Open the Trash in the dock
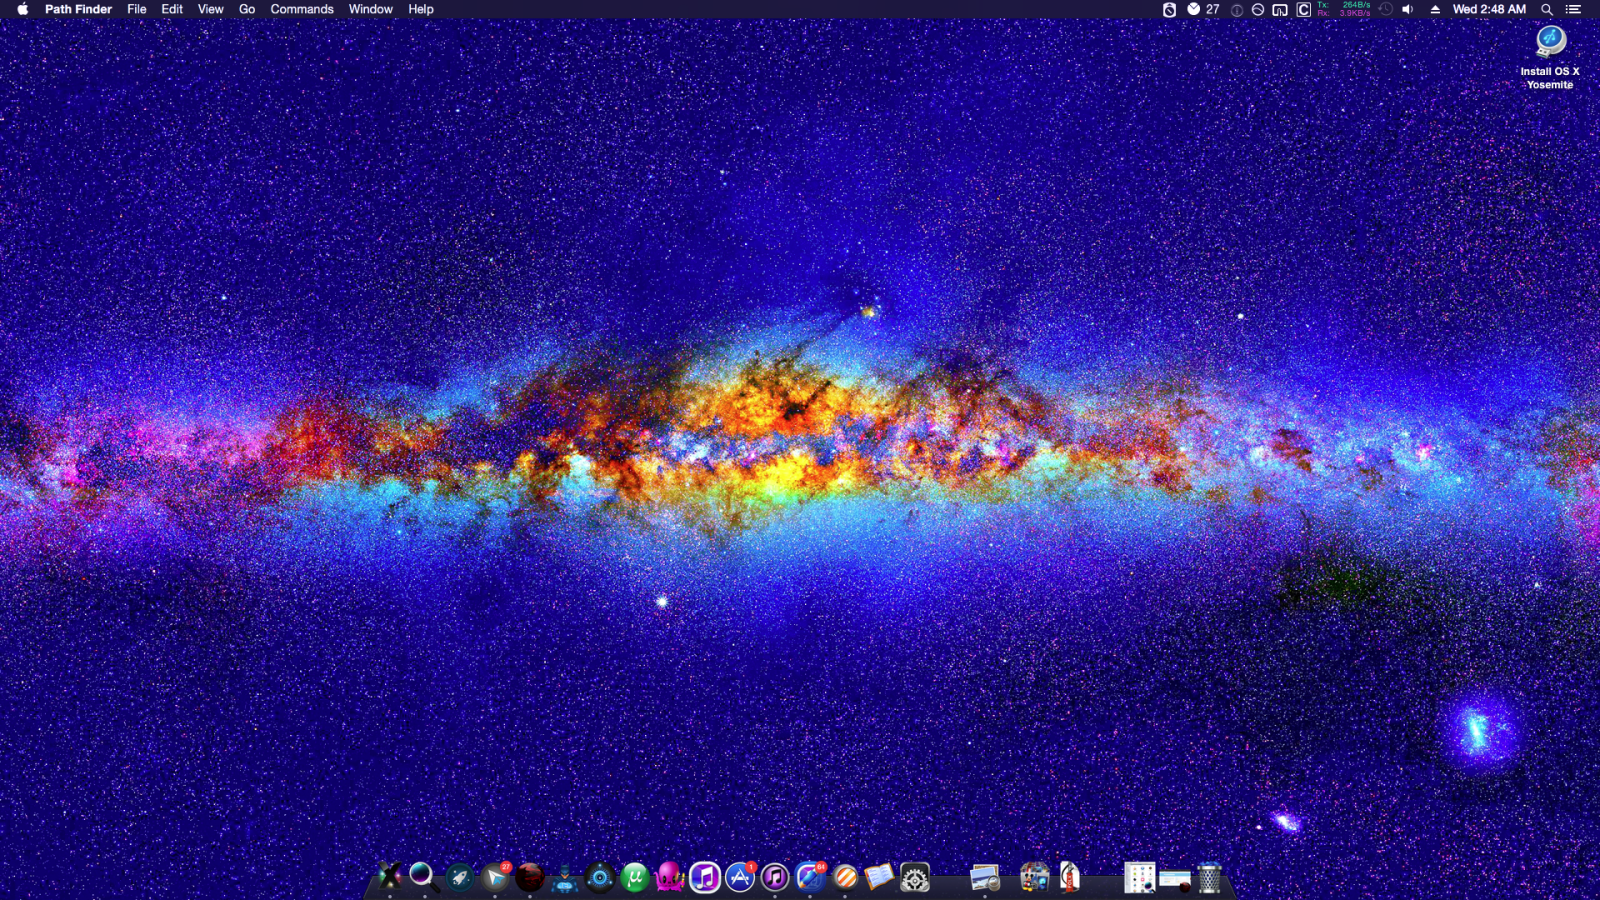 pos(1209,877)
